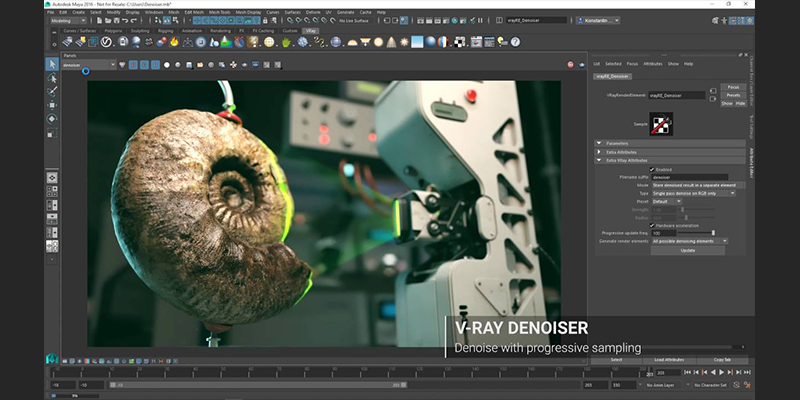Toggle the Hardware acceleration checkbox
Screen dimensions: 800x400
point(652,226)
